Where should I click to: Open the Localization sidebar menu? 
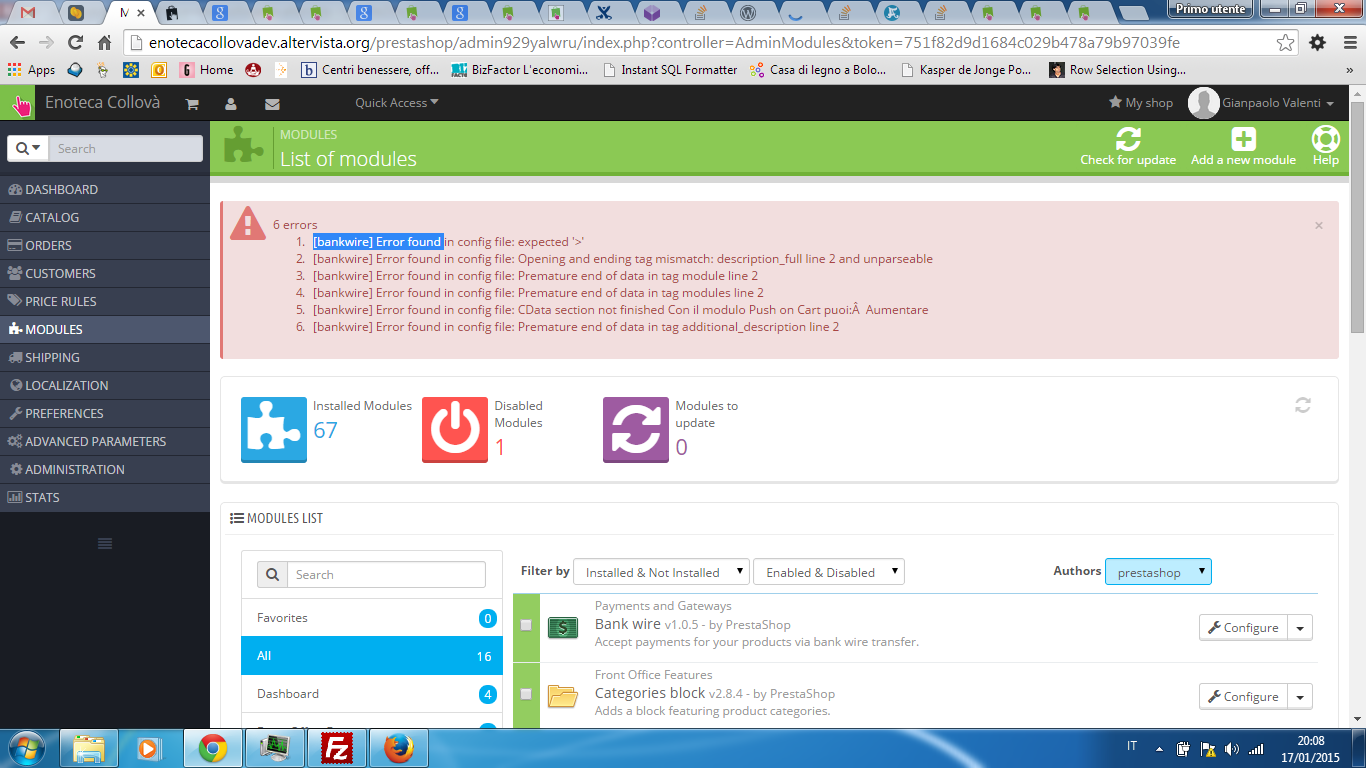(105, 385)
